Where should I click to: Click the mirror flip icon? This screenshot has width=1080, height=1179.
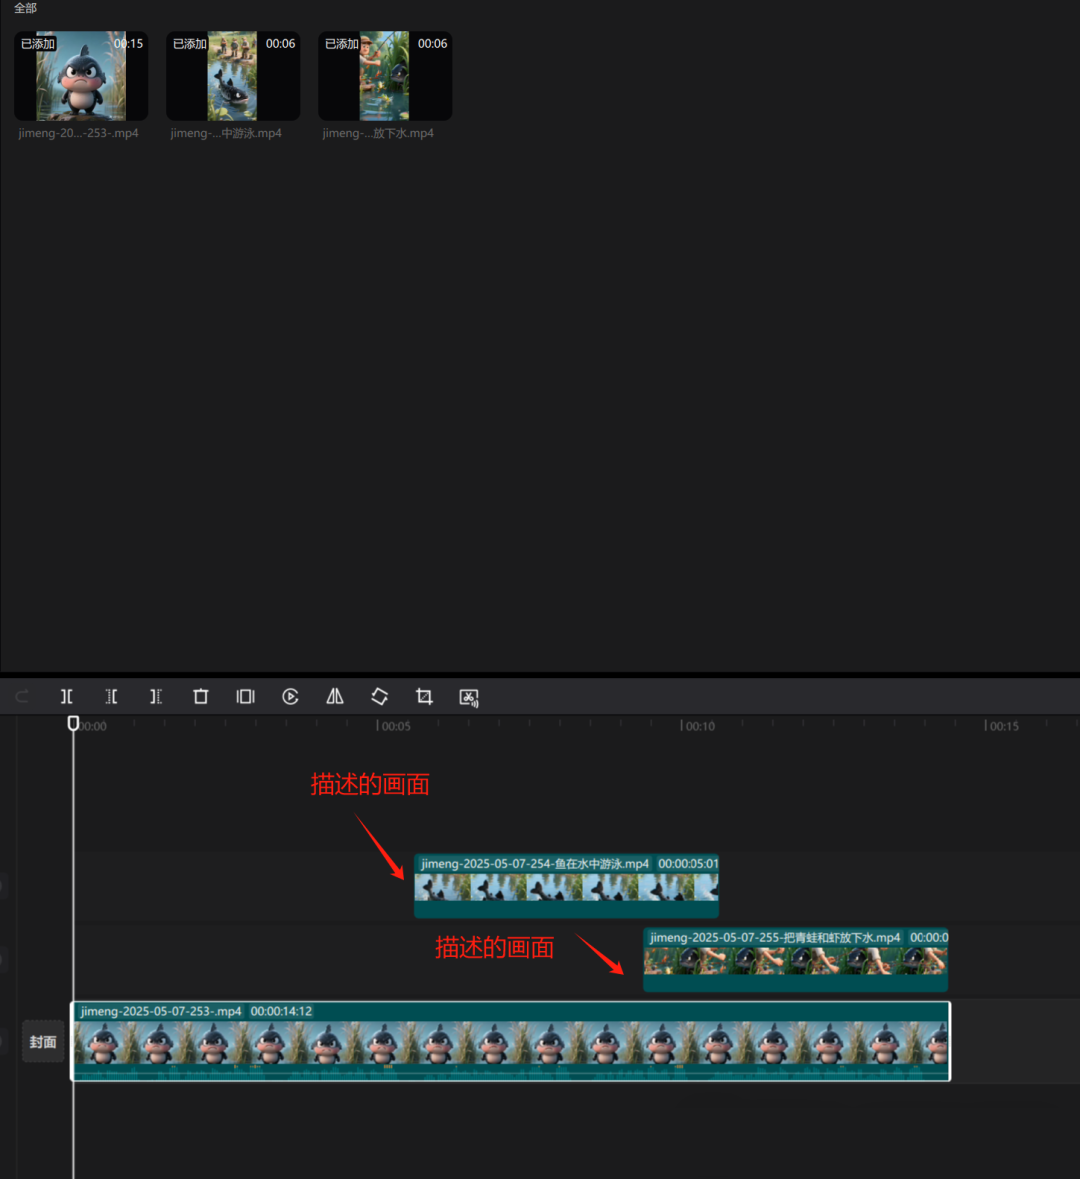[335, 696]
